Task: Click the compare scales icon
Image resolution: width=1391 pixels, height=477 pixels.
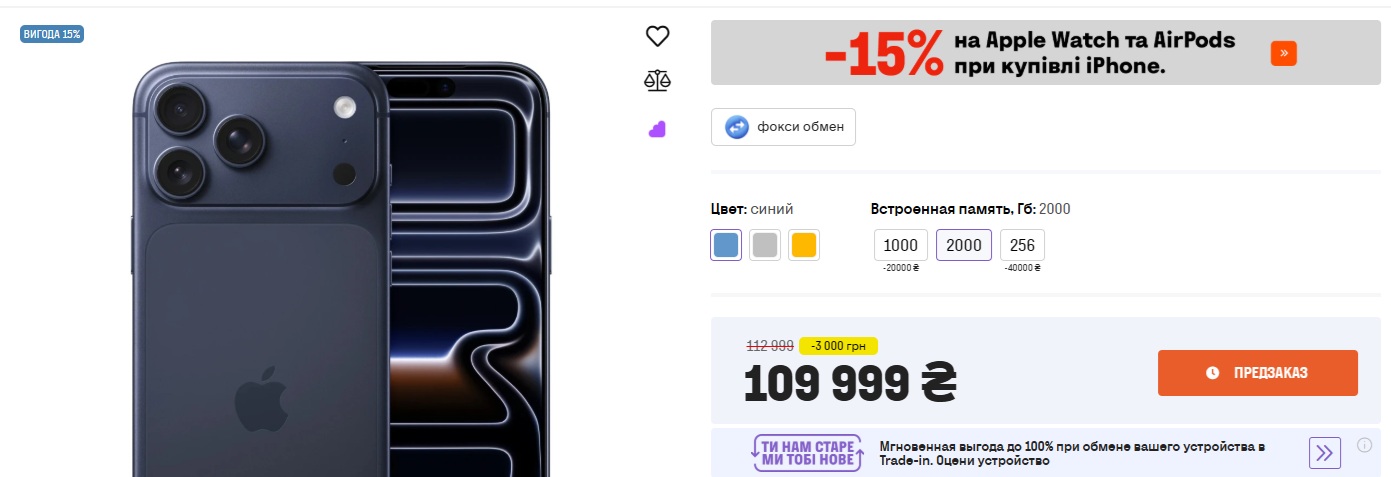Action: 657,81
